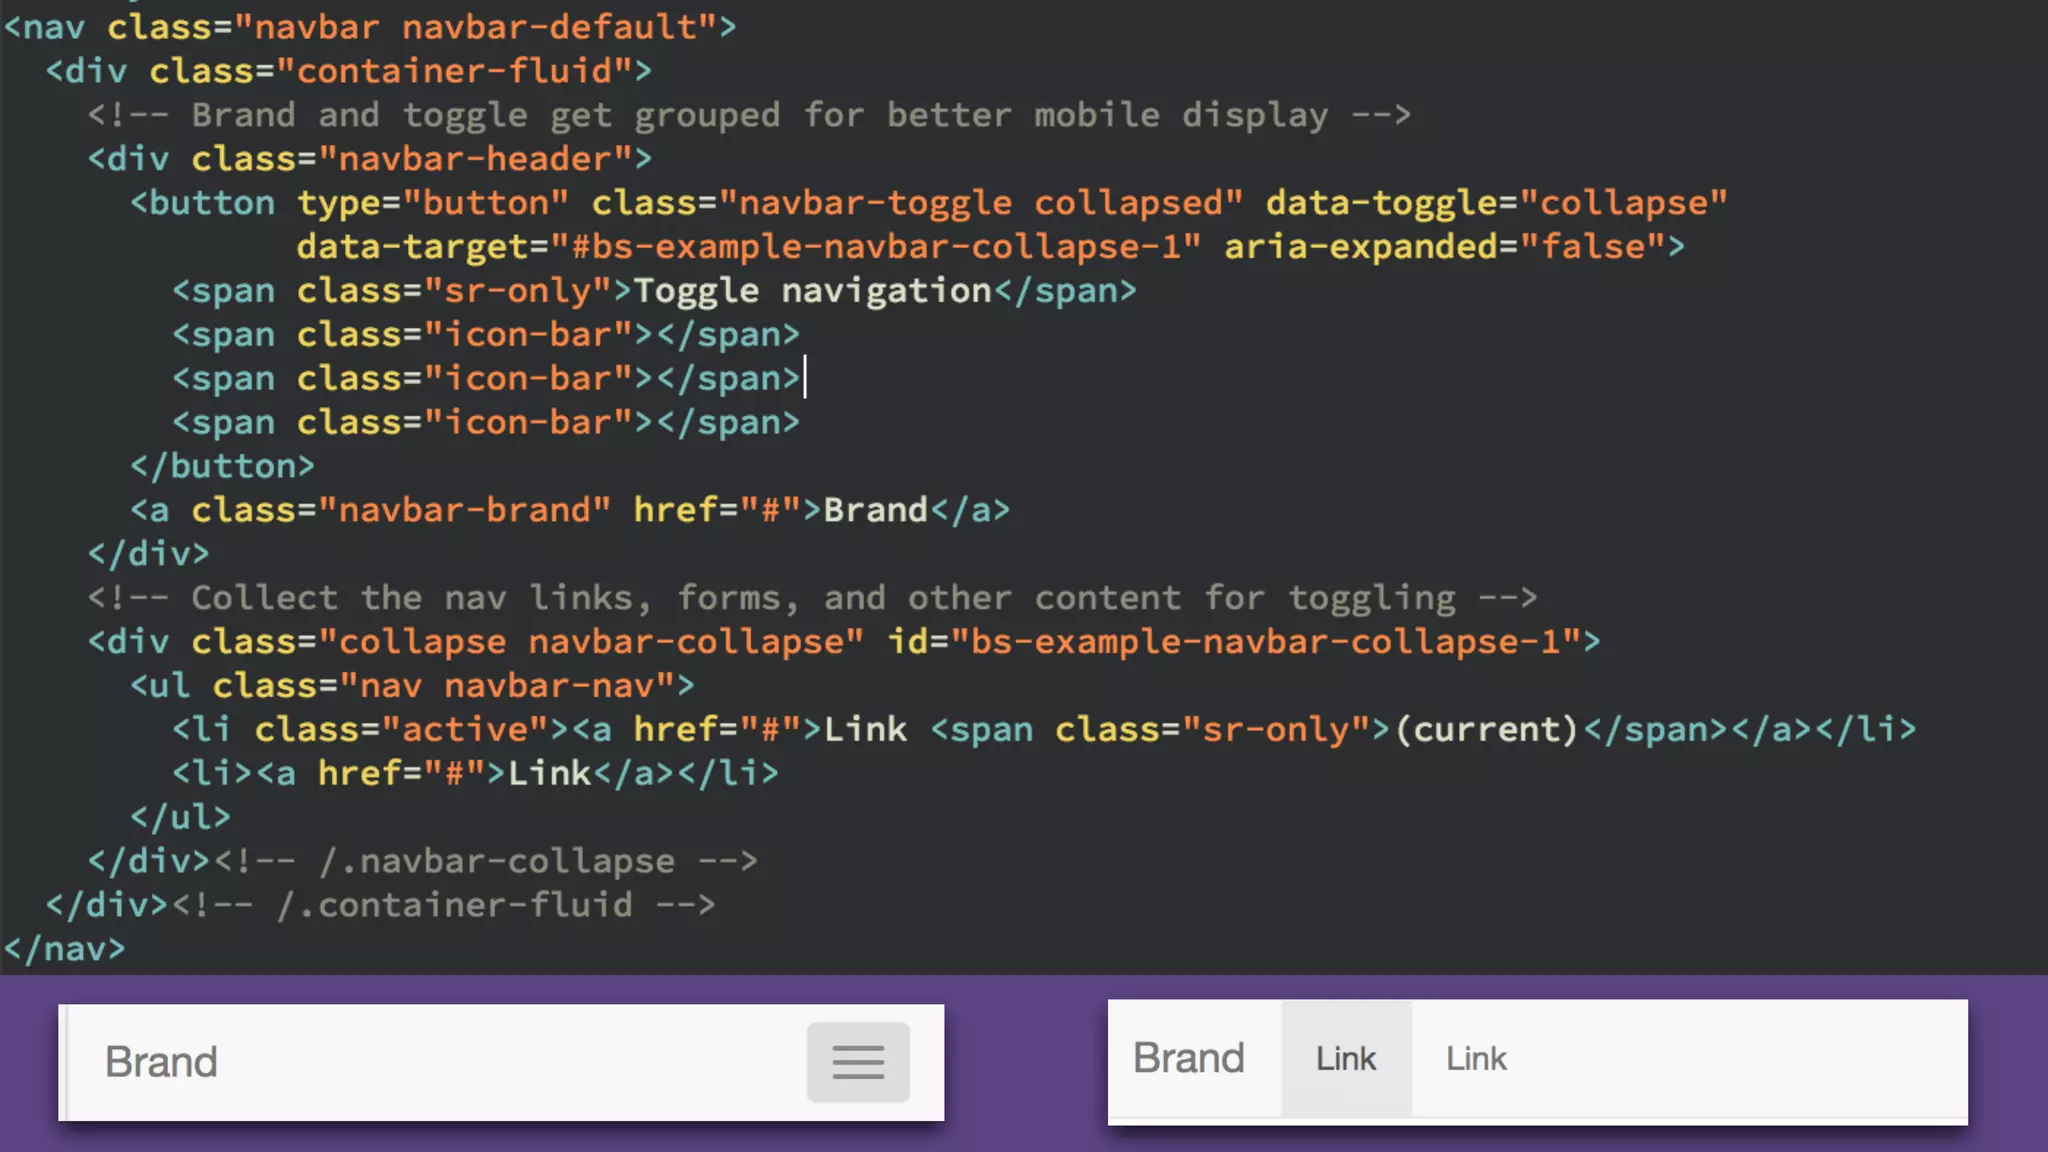This screenshot has width=2048, height=1152.
Task: Click the (current) text in code
Action: 1486,730
